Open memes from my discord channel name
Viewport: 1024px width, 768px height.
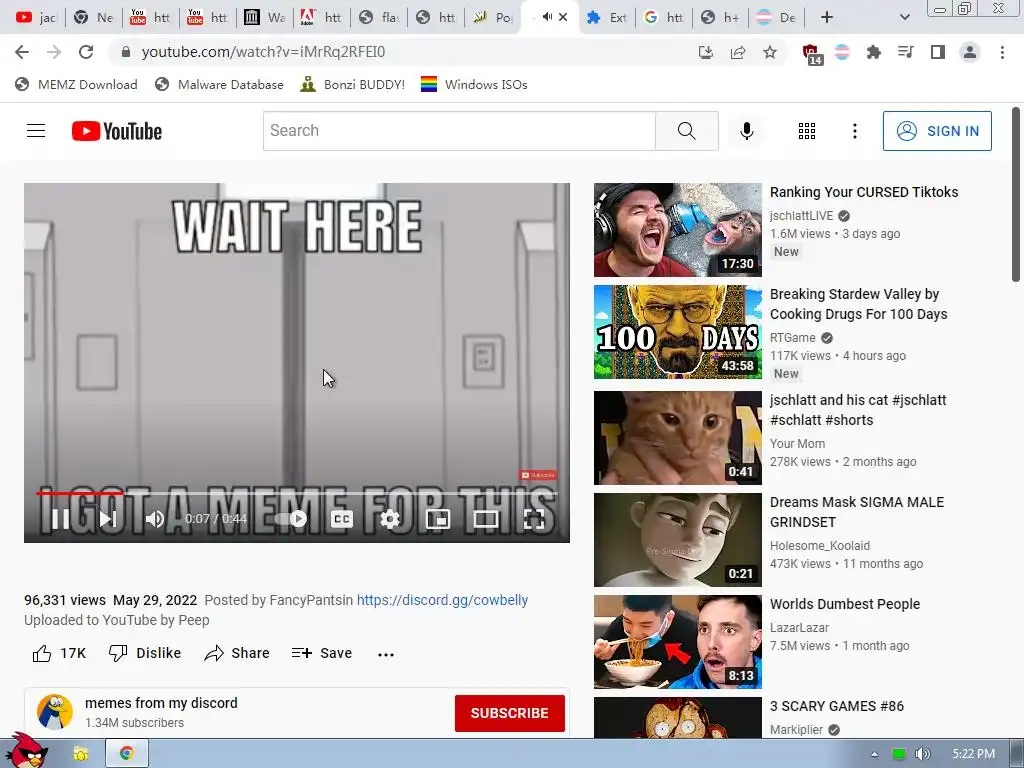pos(161,703)
